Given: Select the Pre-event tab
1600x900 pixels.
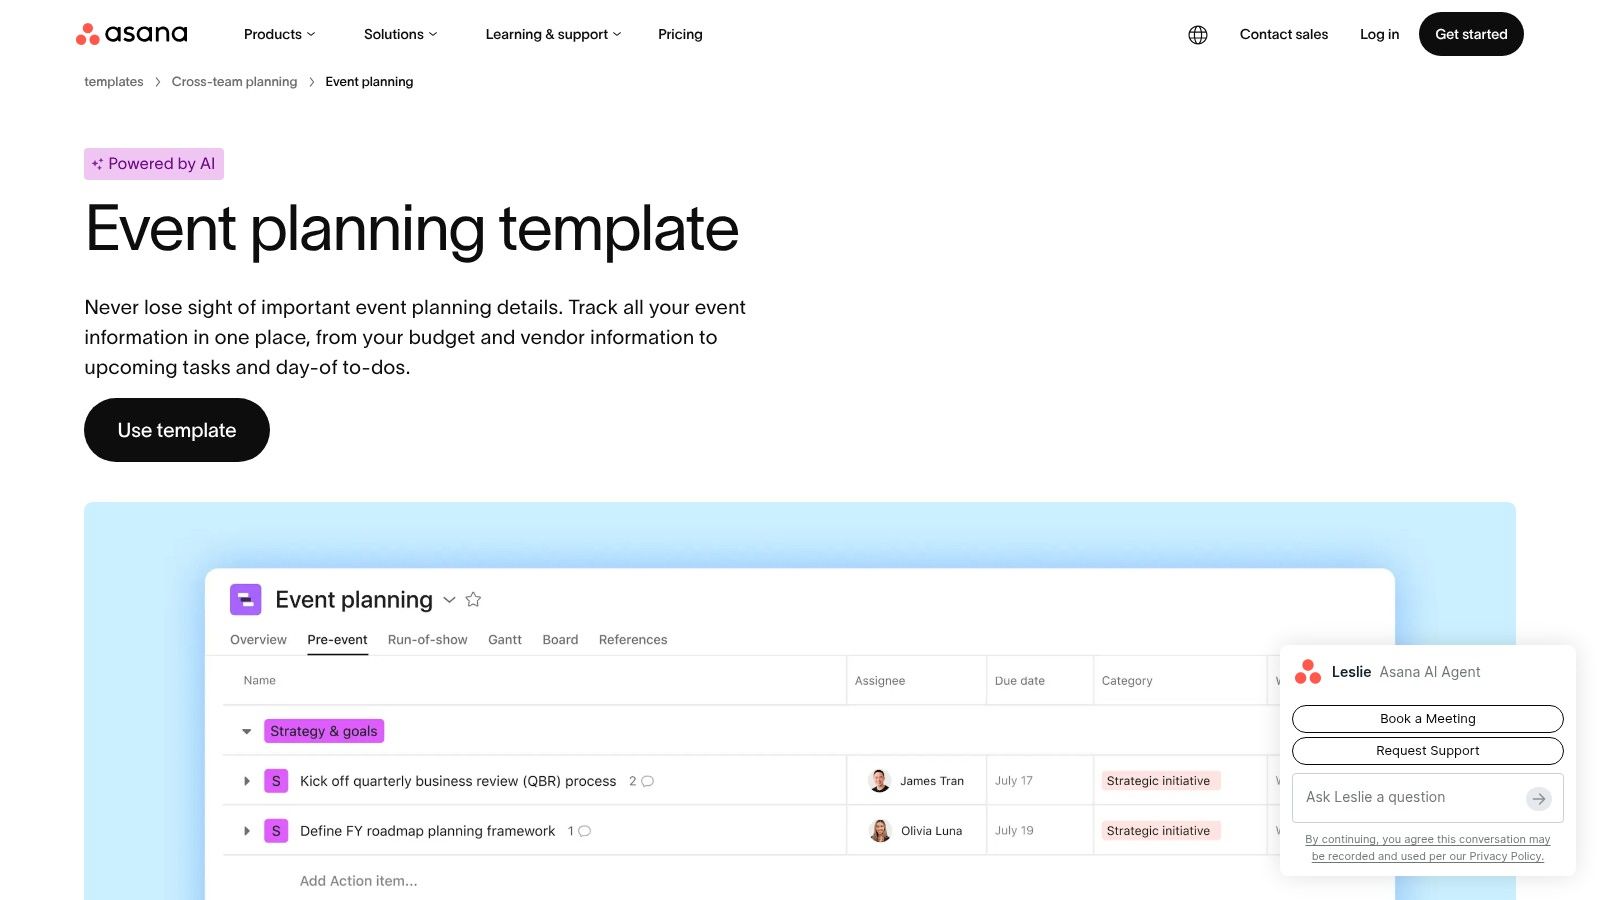Looking at the screenshot, I should (337, 640).
